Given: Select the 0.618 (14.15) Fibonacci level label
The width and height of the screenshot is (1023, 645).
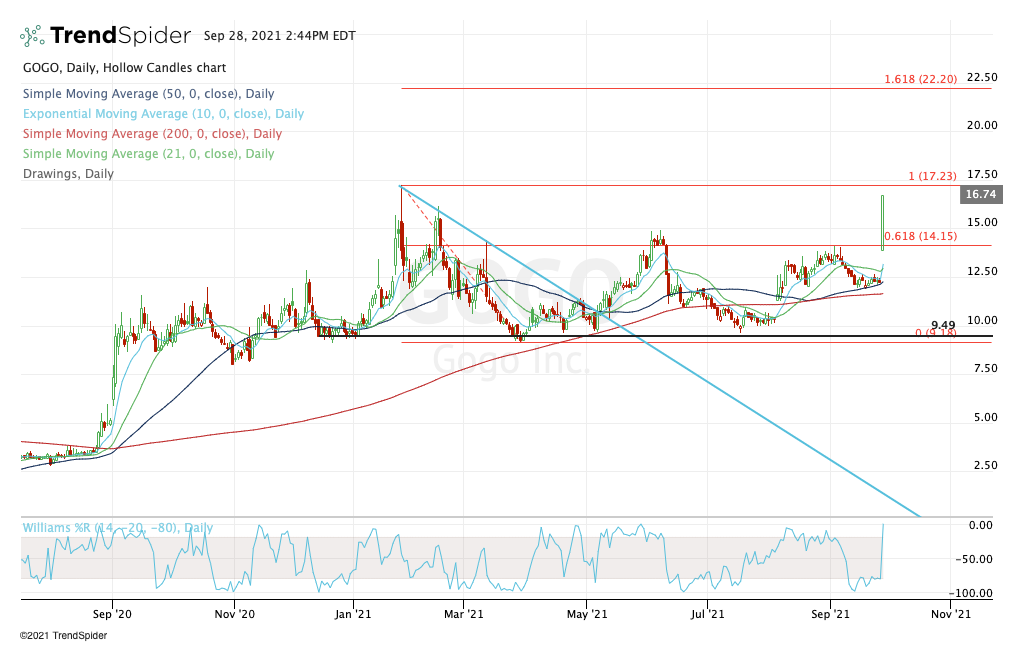Looking at the screenshot, I should [921, 237].
